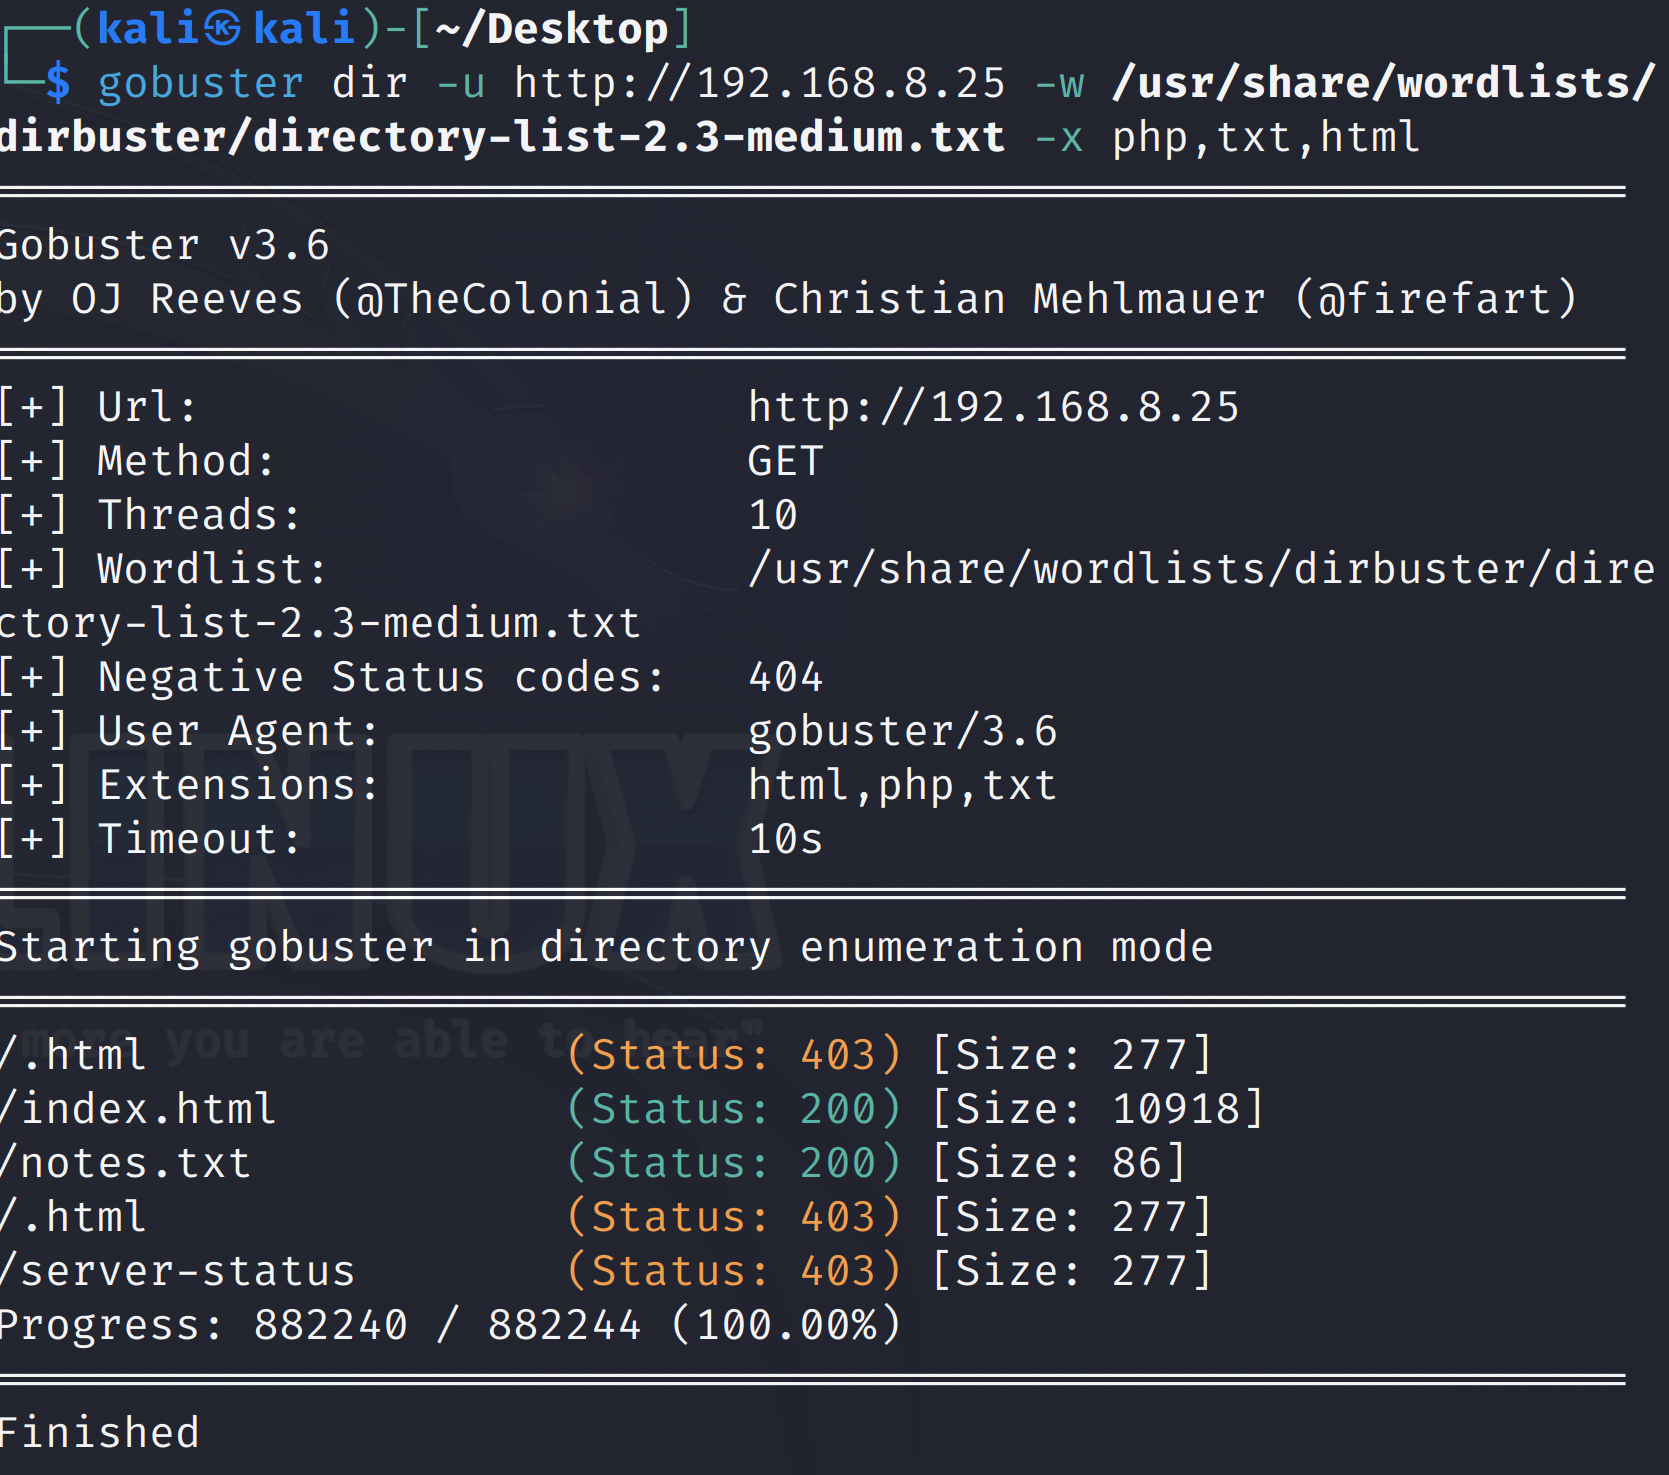Click the 'User Agent:' label
Image resolution: width=1669 pixels, height=1475 pixels.
point(238,731)
